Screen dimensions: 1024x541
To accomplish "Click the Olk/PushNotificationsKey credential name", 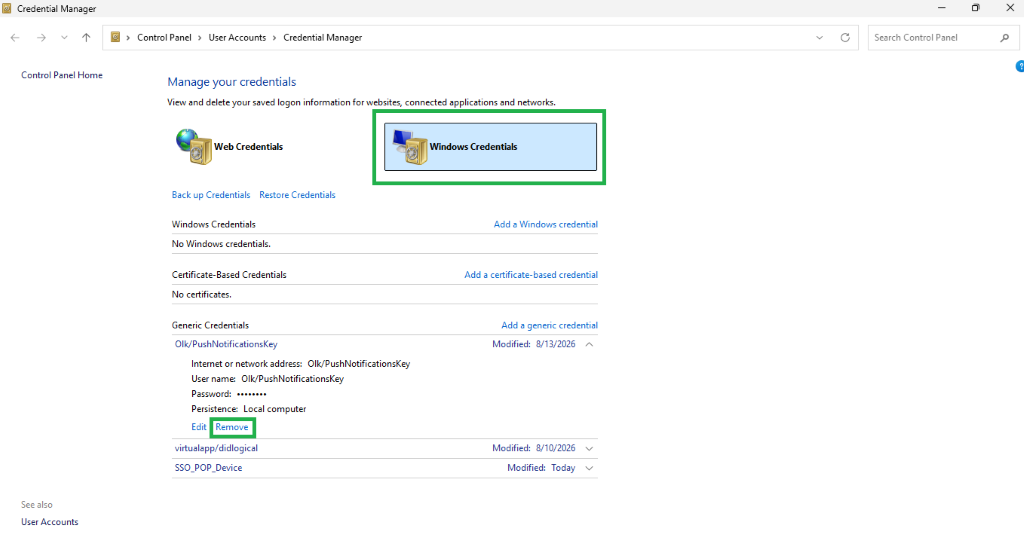I will coord(226,344).
